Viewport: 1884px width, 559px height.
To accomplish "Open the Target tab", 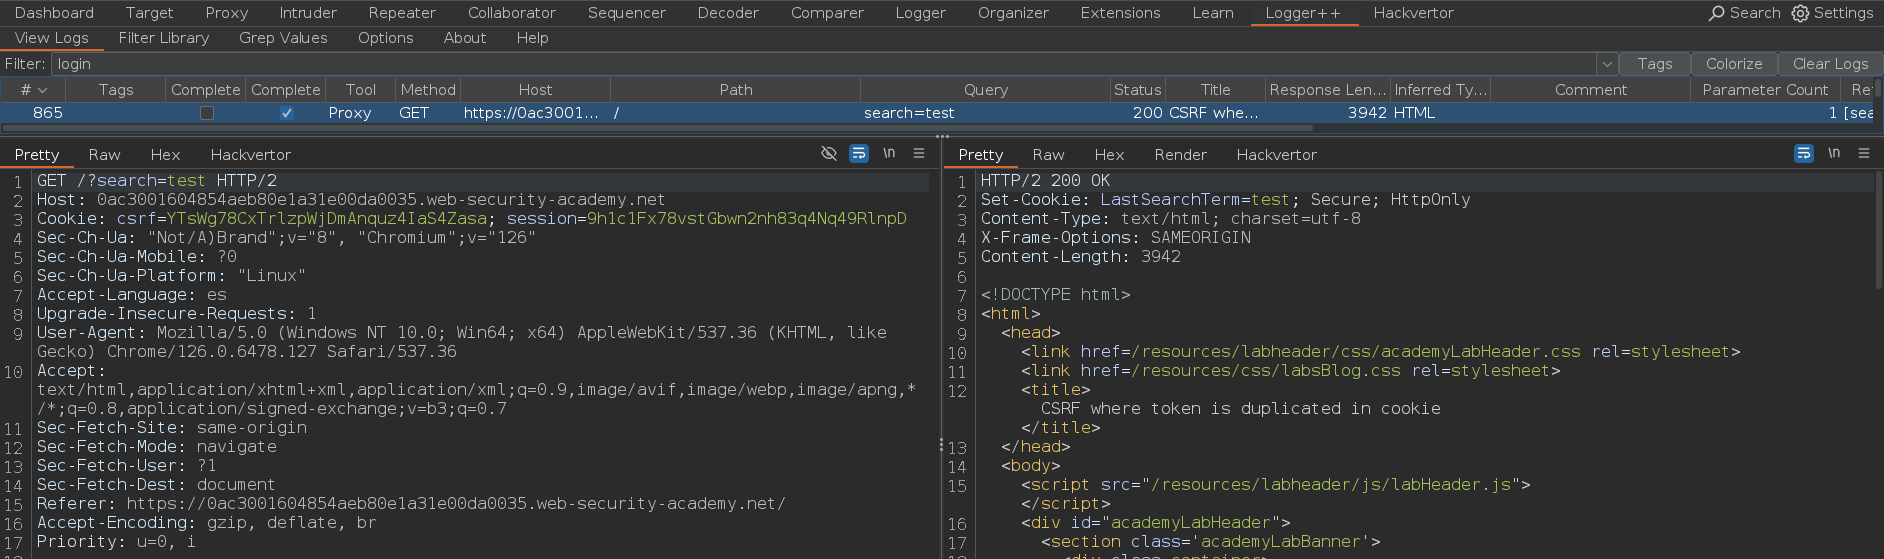I will [x=149, y=13].
